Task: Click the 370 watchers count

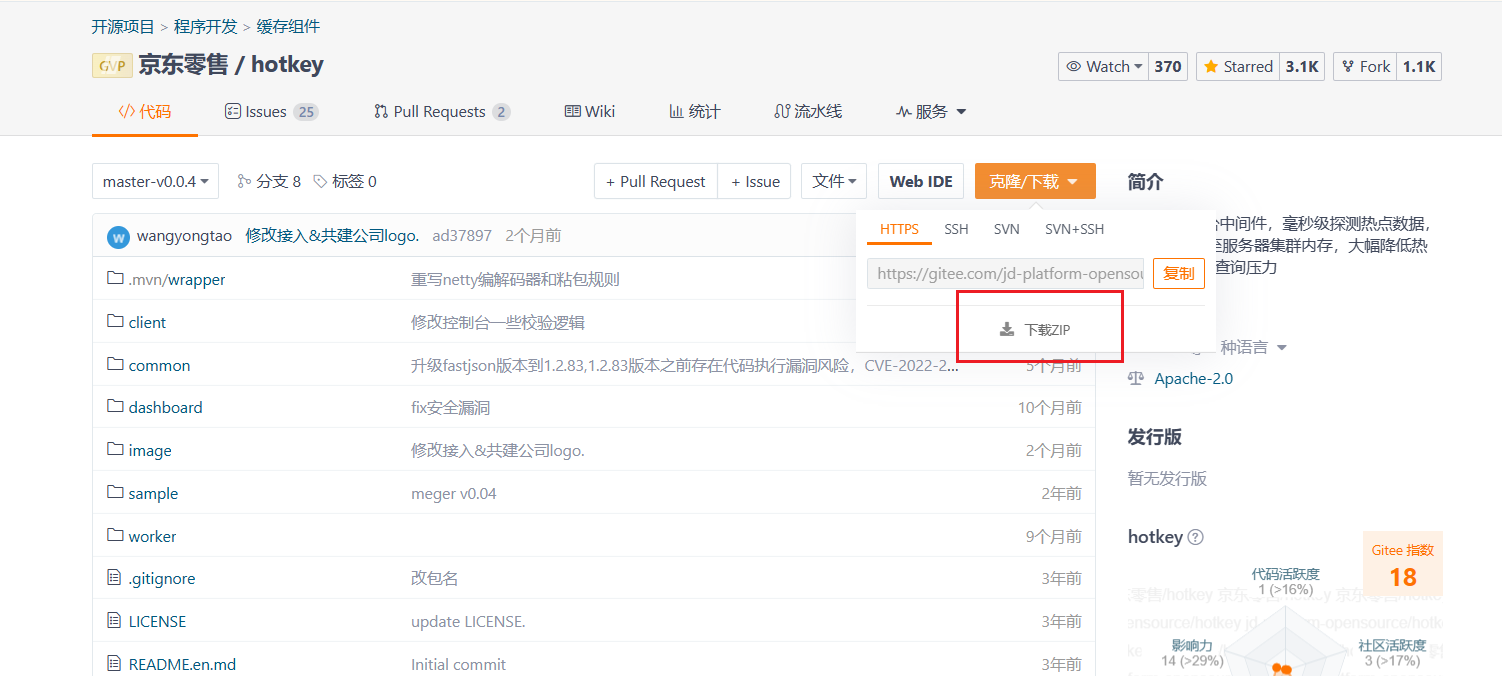Action: (x=1168, y=66)
